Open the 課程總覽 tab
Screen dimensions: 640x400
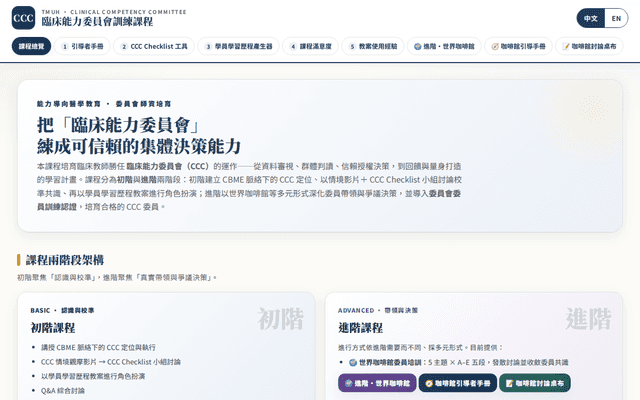[31, 46]
